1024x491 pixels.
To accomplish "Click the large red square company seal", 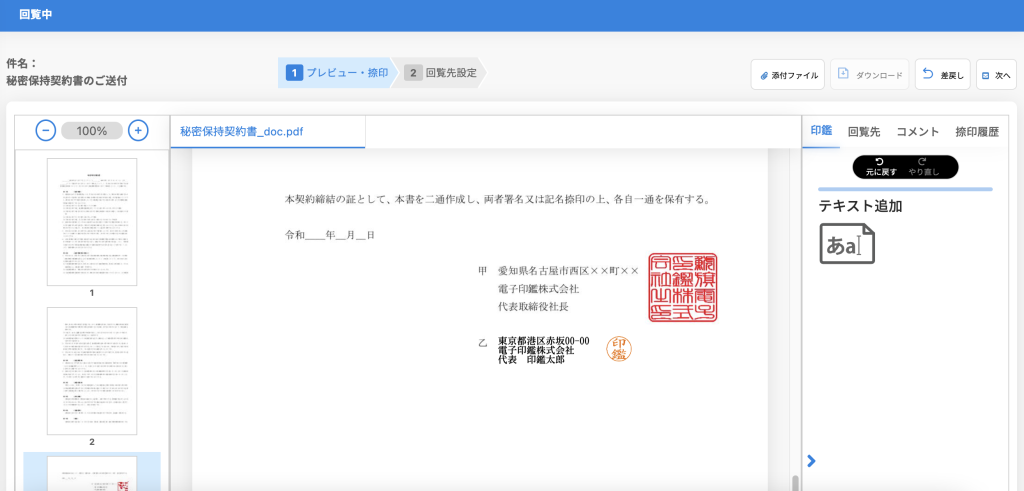I will pyautogui.click(x=682, y=287).
